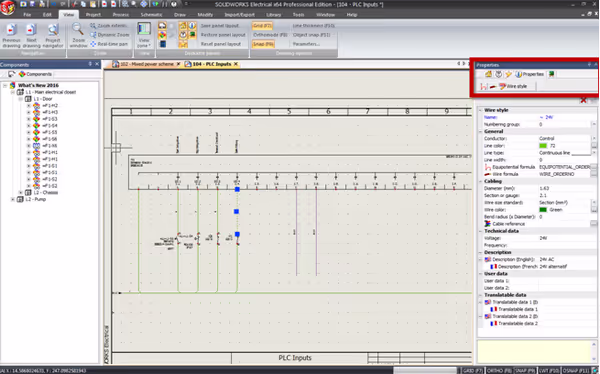
Task: Collapse the General properties section
Action: pyautogui.click(x=481, y=131)
